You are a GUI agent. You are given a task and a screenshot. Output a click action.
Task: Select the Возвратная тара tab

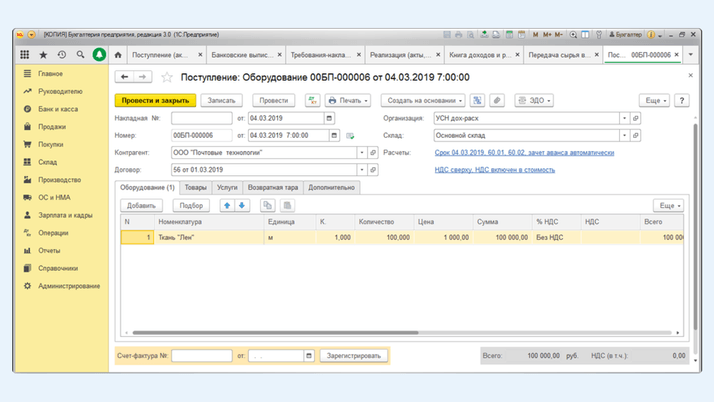click(x=272, y=188)
